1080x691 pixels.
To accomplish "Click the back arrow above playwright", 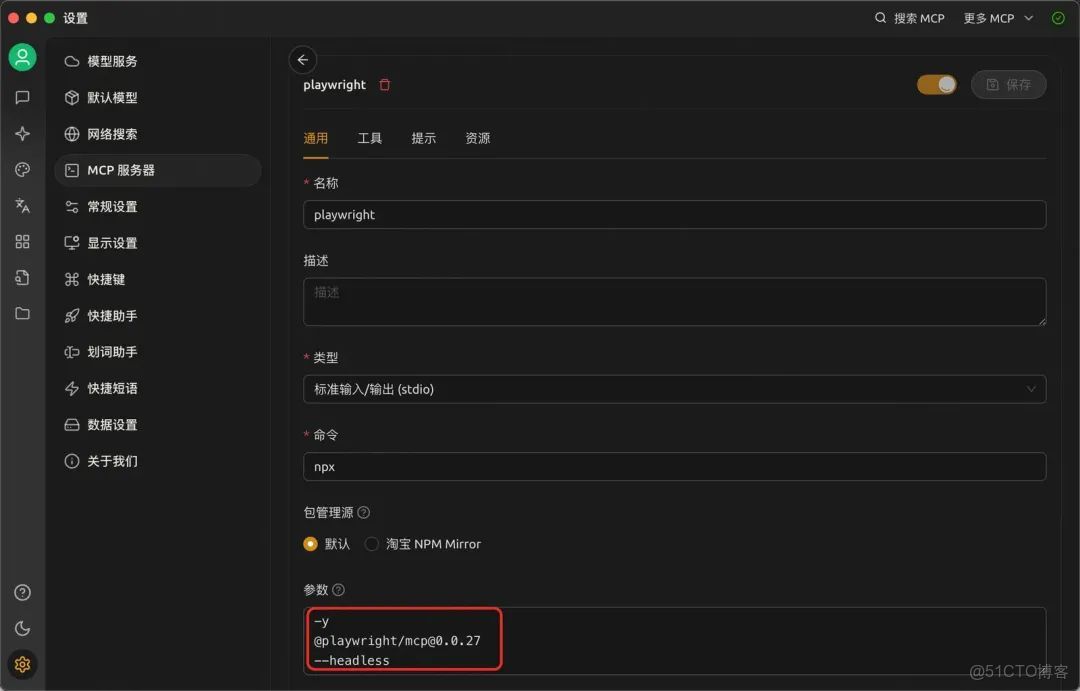I will pos(303,60).
